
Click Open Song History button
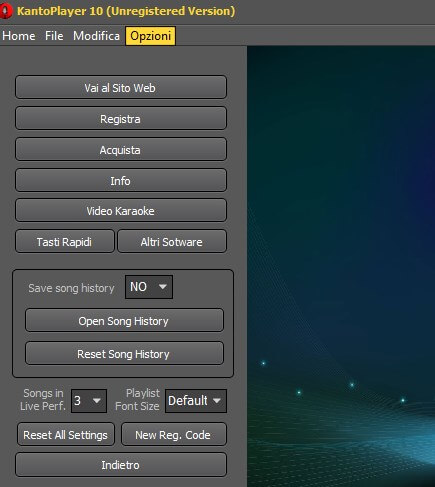point(124,320)
